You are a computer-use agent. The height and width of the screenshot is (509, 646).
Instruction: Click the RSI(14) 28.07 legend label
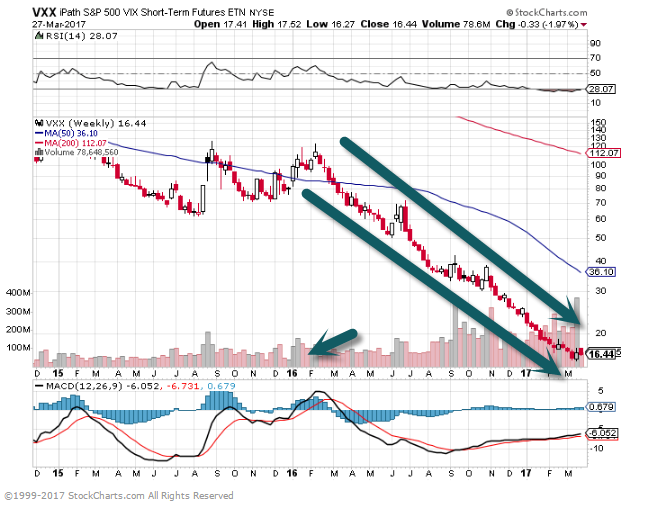[82, 36]
